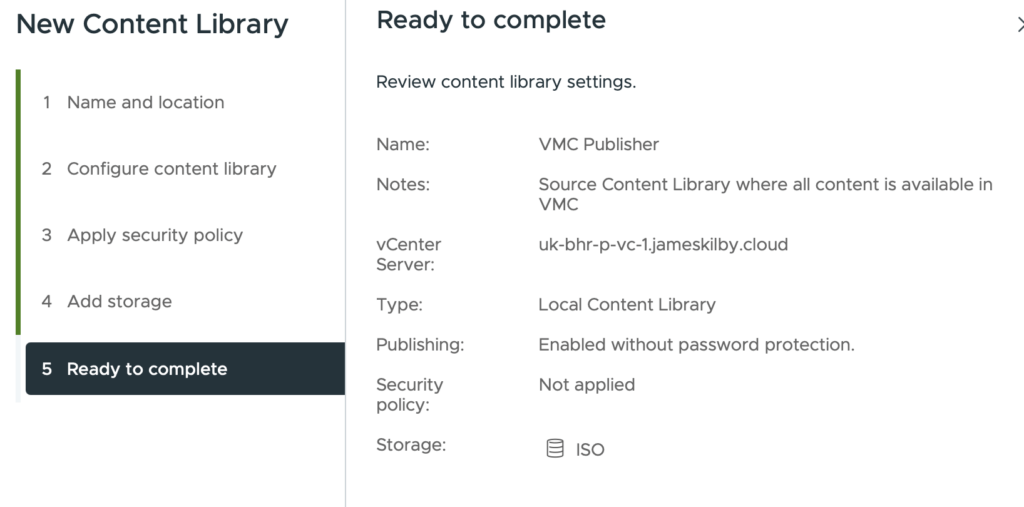Click the New Content Library title
Image resolution: width=1024 pixels, height=507 pixels.
[x=152, y=25]
